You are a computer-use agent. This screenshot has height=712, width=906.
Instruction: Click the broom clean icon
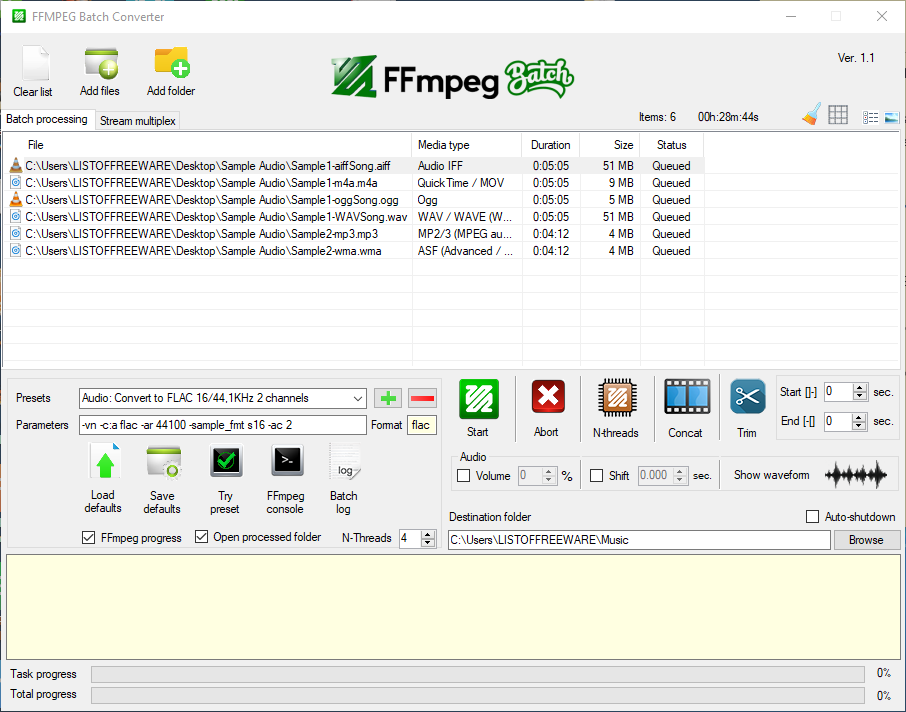(x=811, y=114)
